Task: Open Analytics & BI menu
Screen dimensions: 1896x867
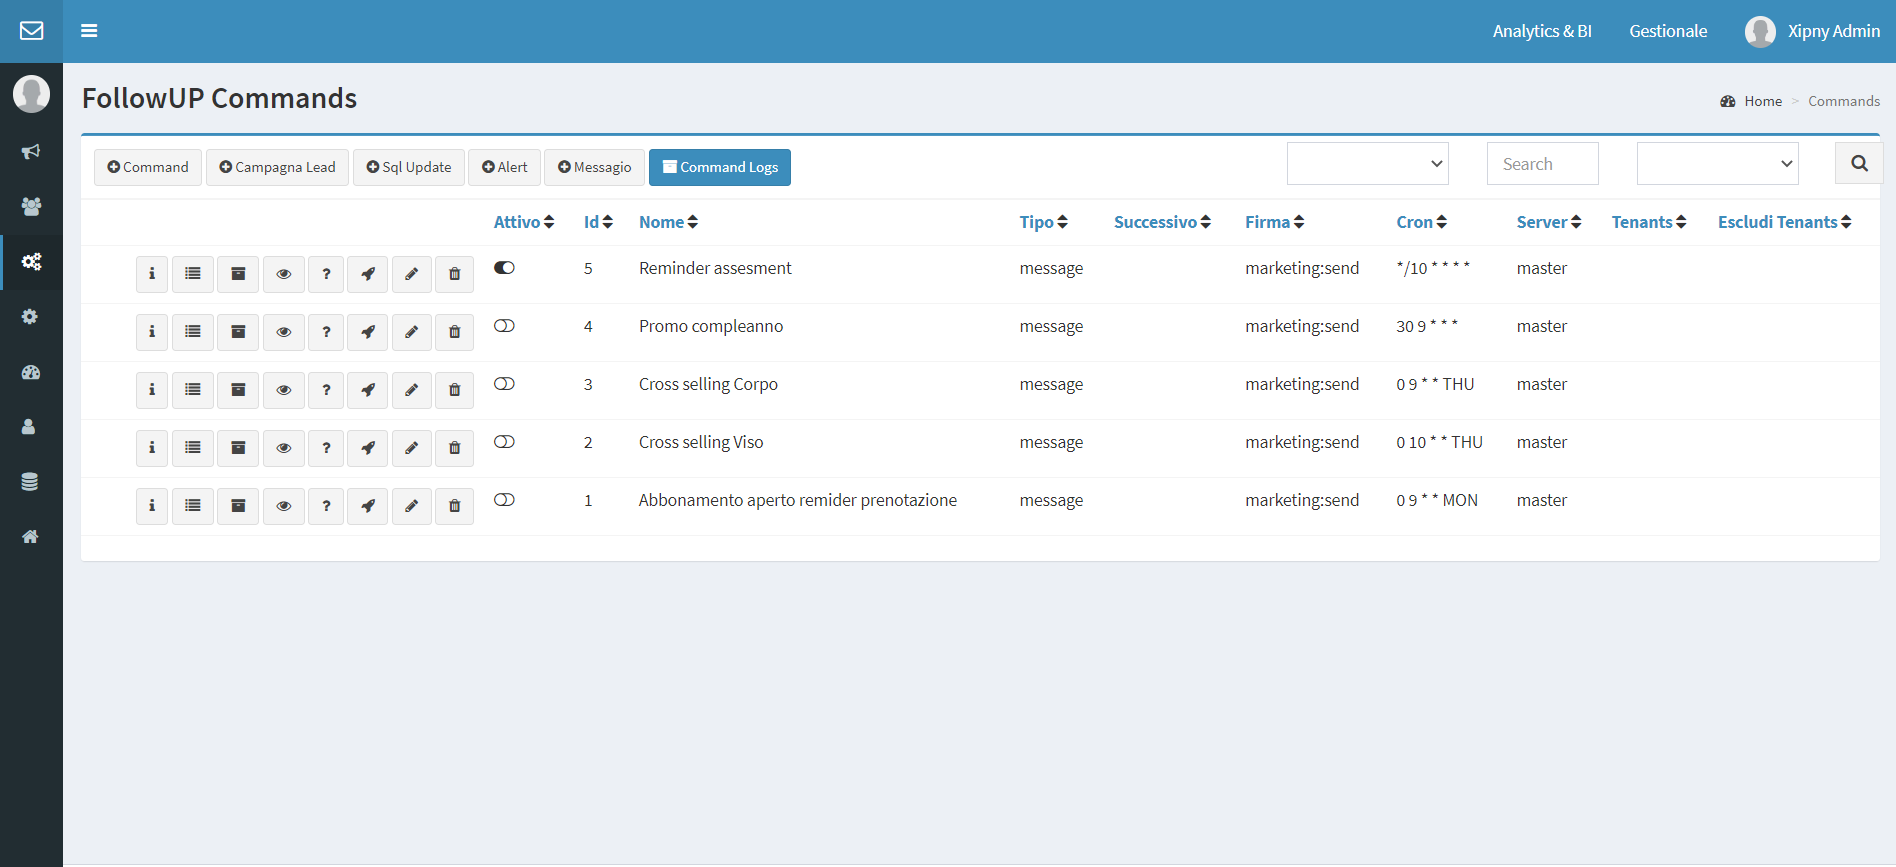Action: click(x=1542, y=31)
